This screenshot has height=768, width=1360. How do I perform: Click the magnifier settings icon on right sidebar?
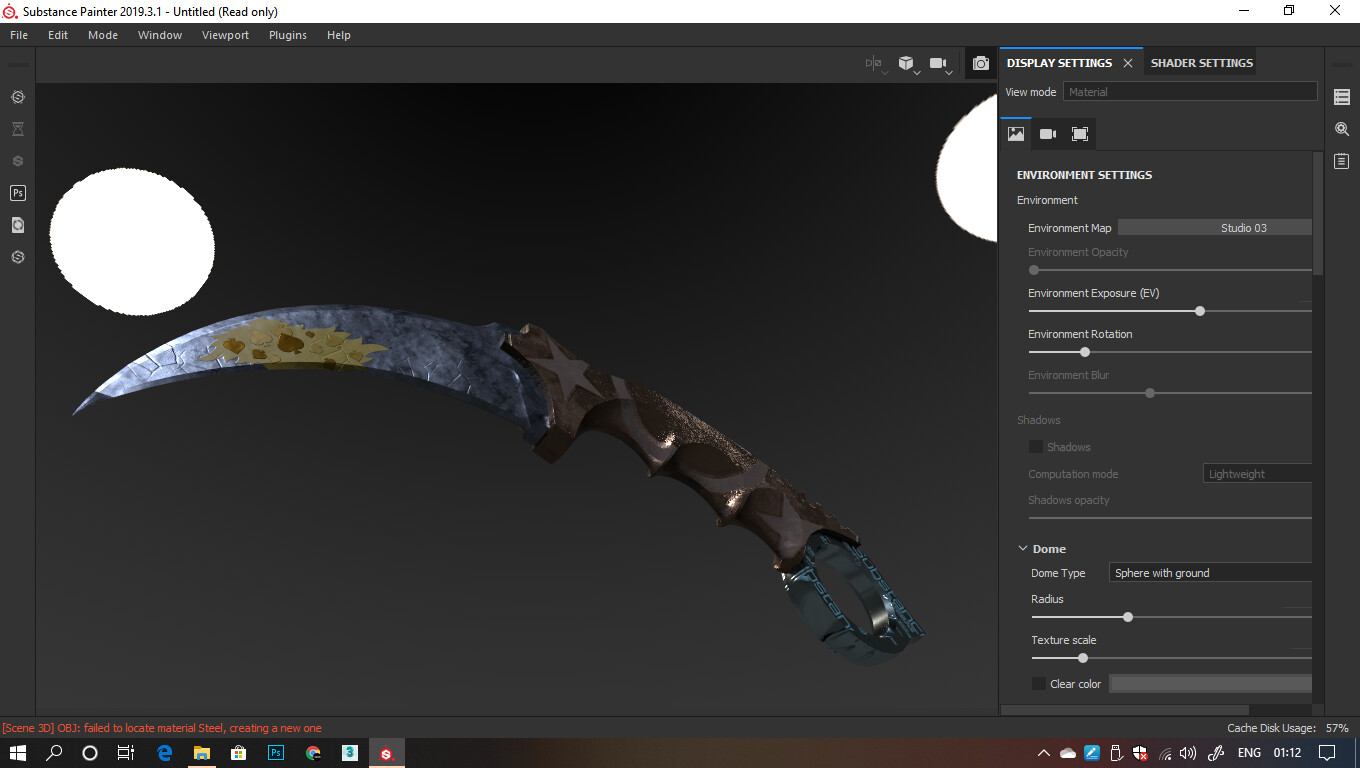pyautogui.click(x=1341, y=128)
